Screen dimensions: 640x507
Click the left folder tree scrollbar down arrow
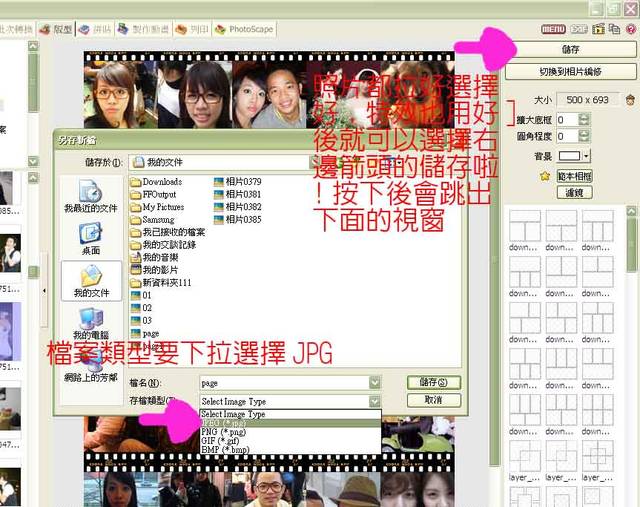(33, 161)
